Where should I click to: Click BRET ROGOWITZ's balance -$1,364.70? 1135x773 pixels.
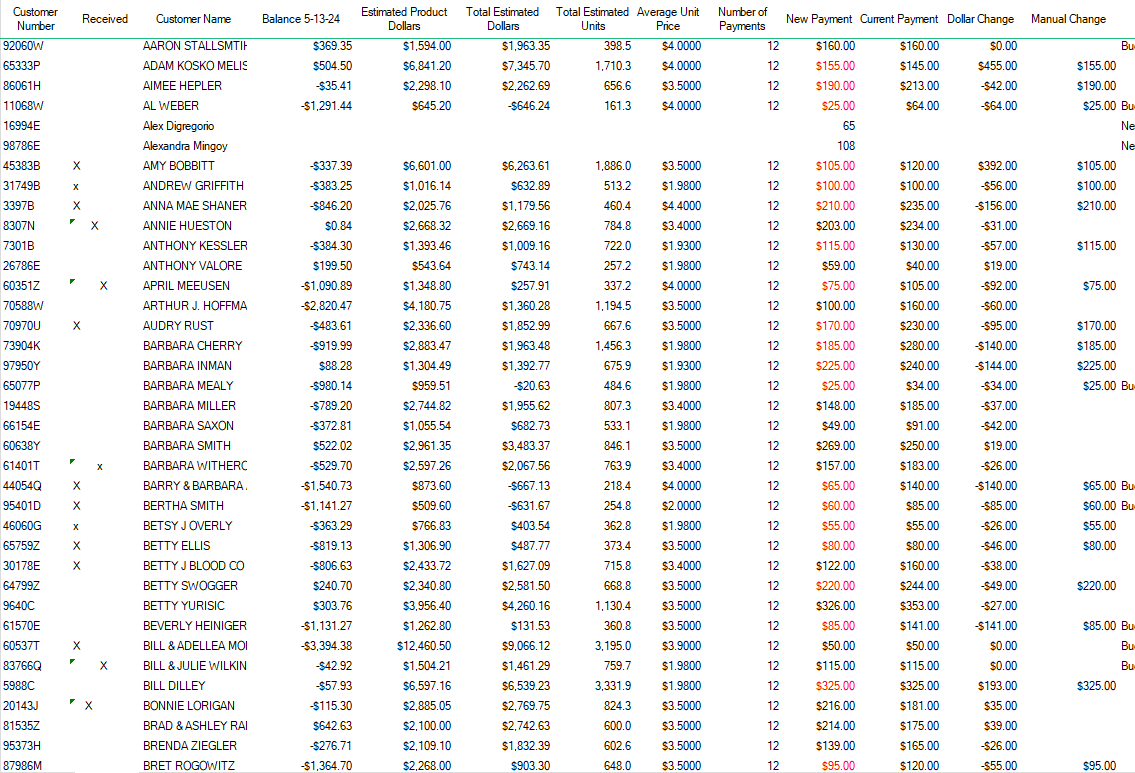[x=326, y=766]
